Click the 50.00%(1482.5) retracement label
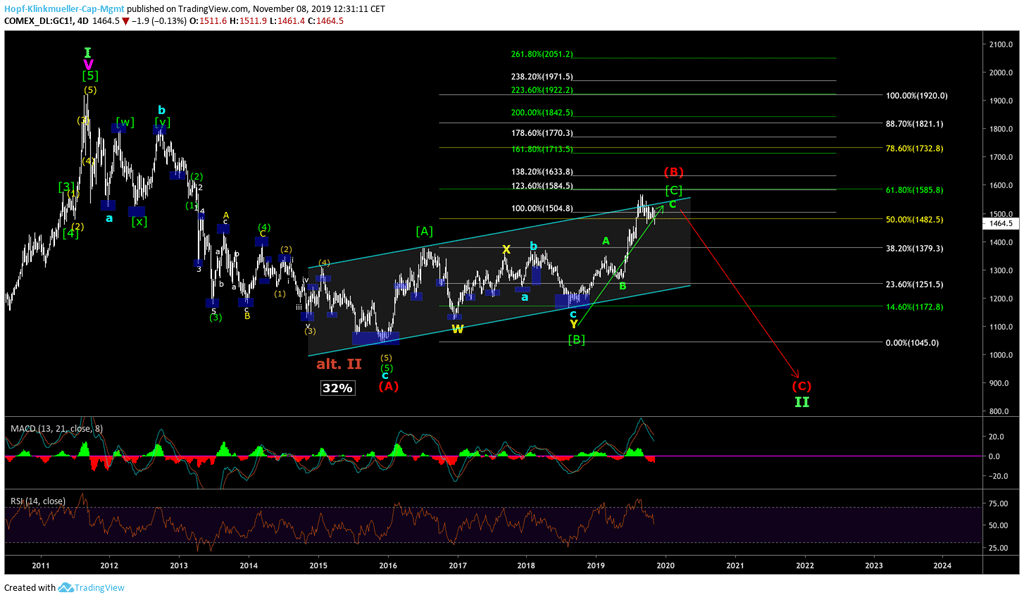 coord(914,220)
